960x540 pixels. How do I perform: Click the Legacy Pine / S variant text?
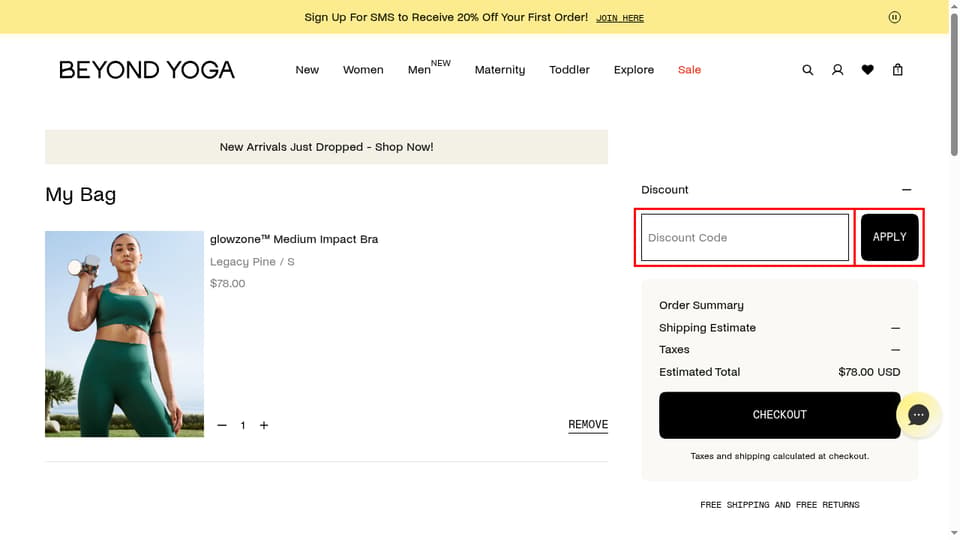[252, 262]
